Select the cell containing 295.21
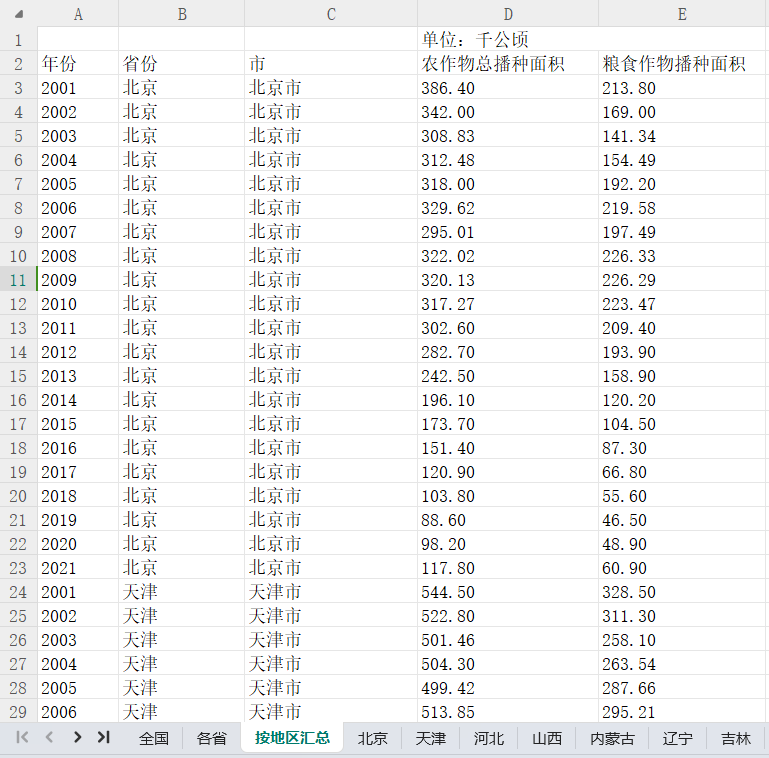769x758 pixels. 682,711
